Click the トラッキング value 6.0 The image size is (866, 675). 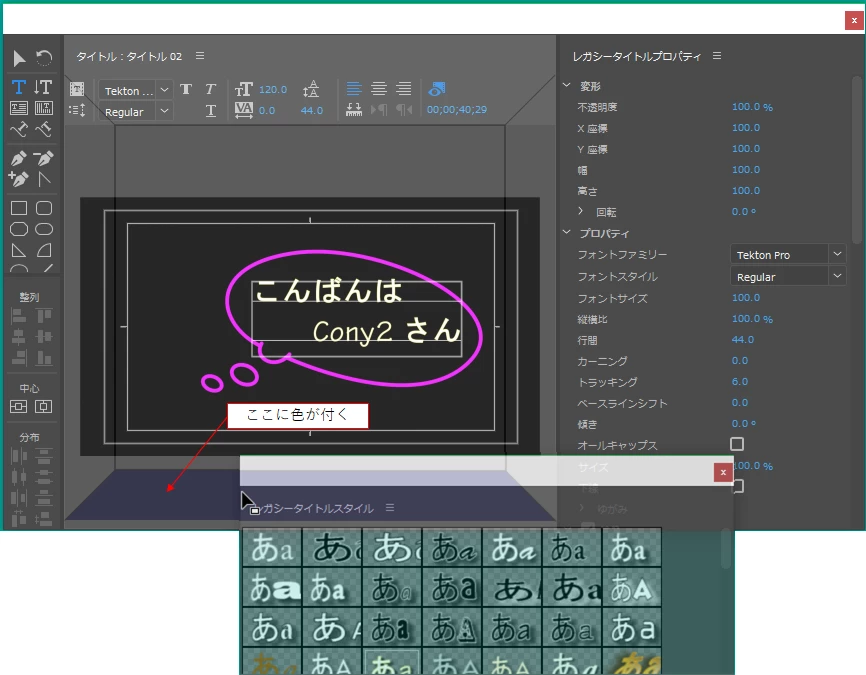click(x=740, y=382)
